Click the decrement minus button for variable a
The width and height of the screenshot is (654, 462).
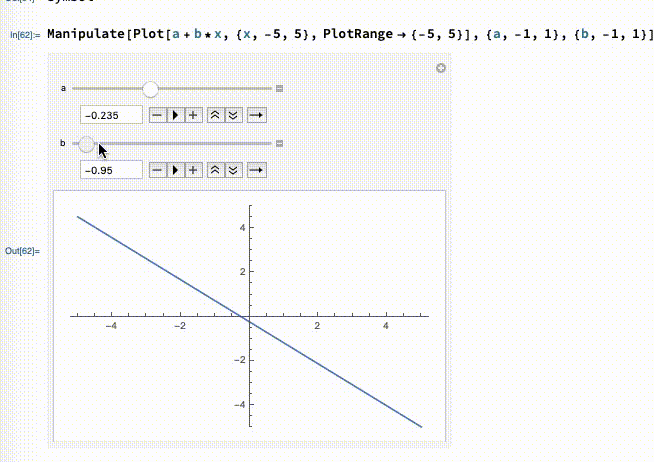point(158,115)
